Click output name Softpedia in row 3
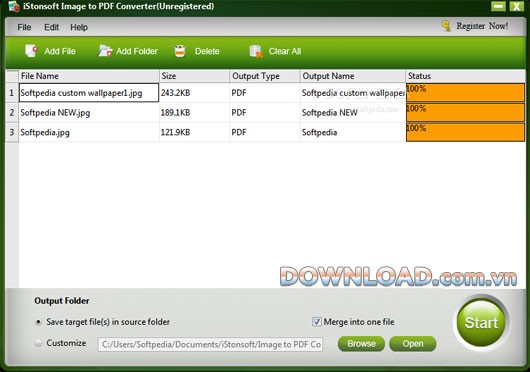Screen dimensions: 530x372 (353, 132)
